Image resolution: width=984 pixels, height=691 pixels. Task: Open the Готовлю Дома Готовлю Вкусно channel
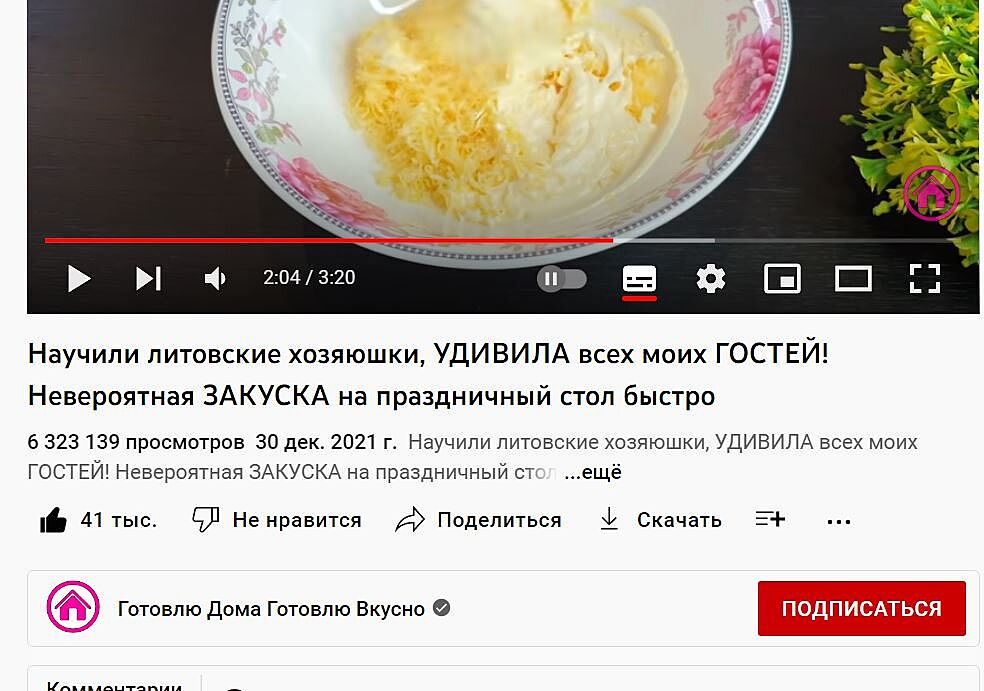[x=271, y=609]
